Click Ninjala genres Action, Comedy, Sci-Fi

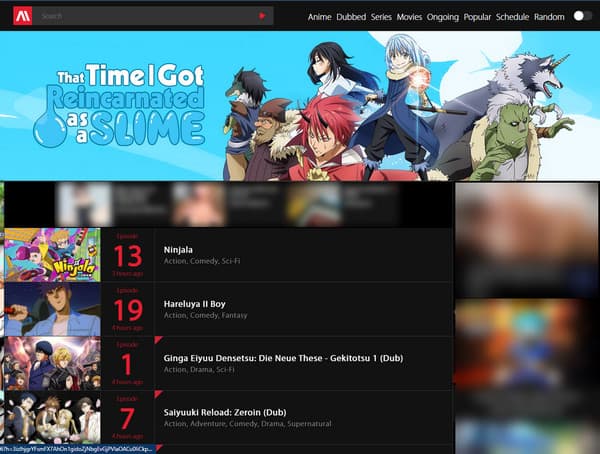(x=202, y=261)
